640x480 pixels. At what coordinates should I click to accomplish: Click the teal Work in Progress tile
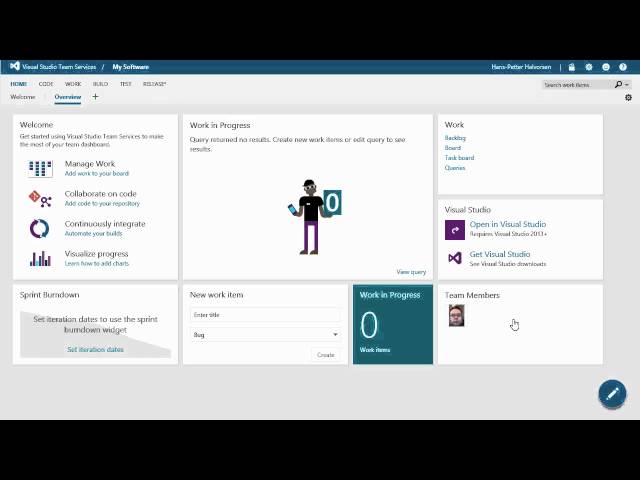pyautogui.click(x=393, y=324)
